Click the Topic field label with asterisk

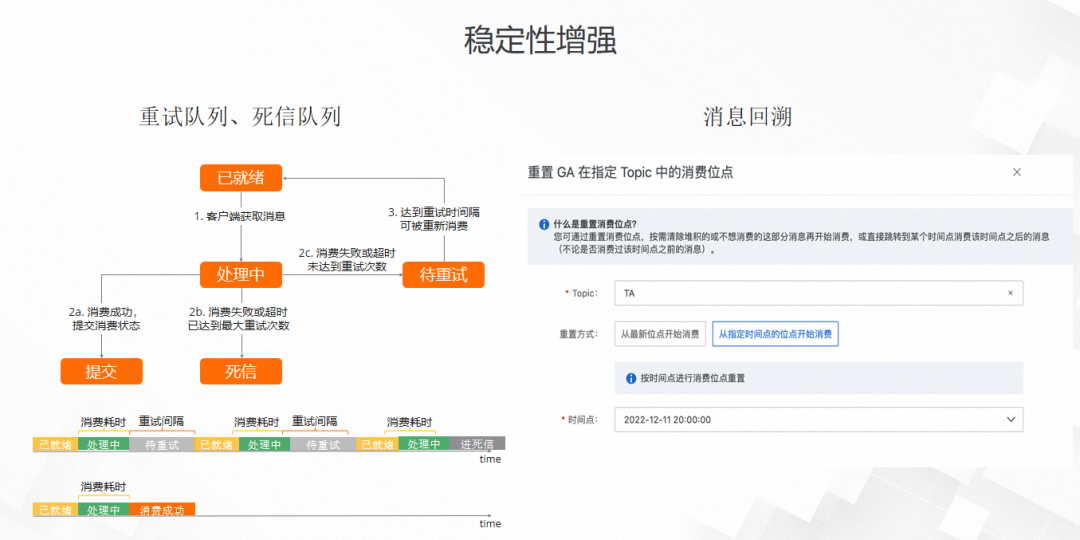point(581,293)
